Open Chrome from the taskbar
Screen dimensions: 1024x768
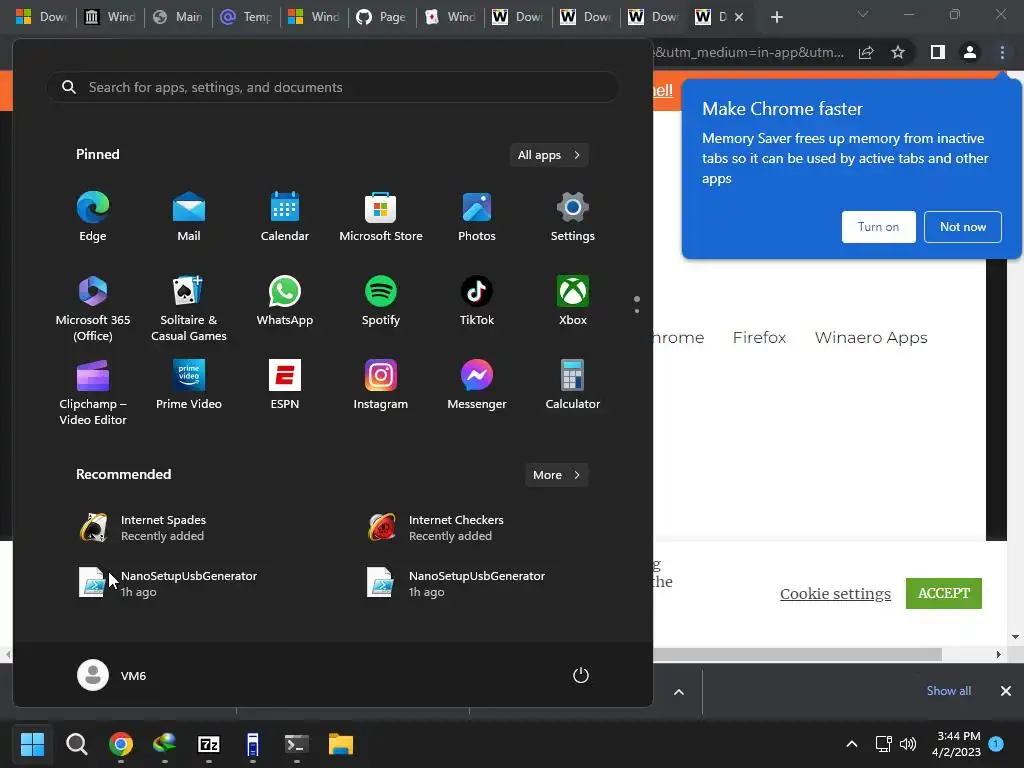[121, 744]
